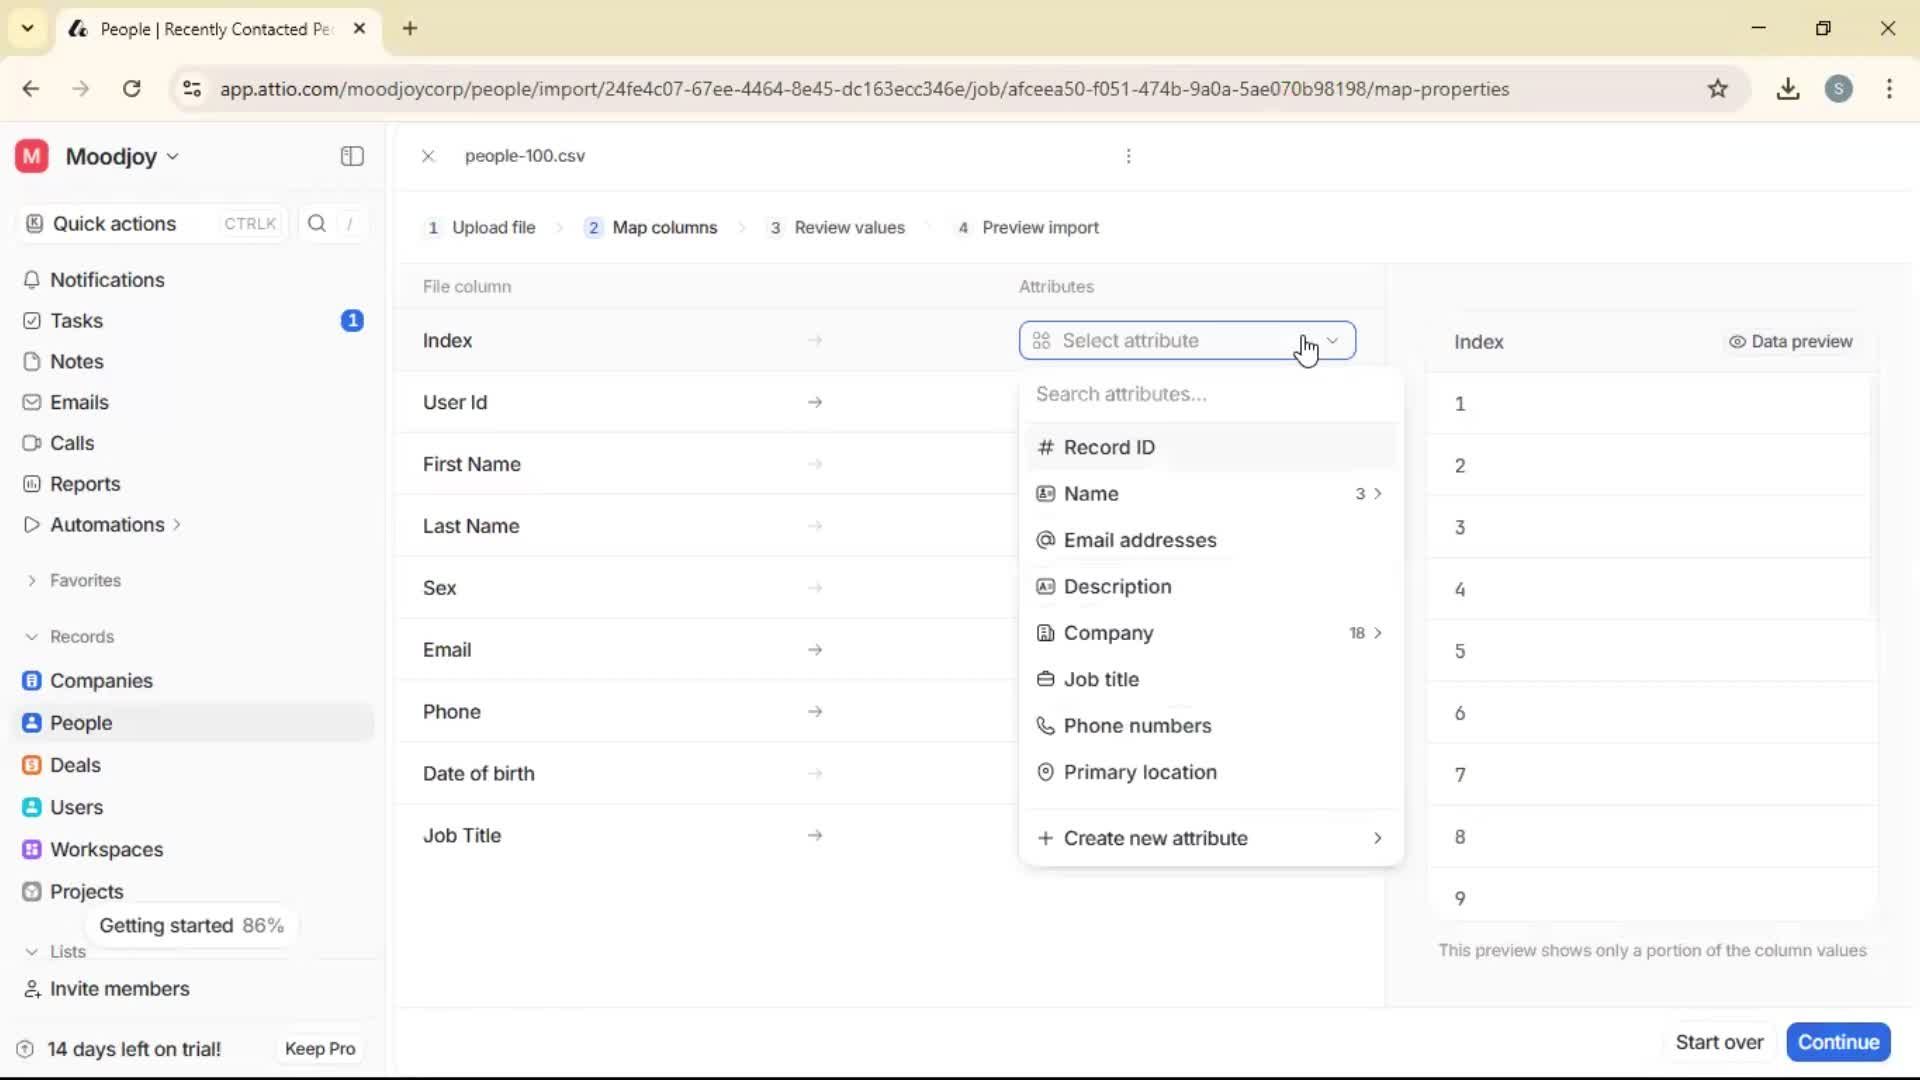The width and height of the screenshot is (1920, 1080).
Task: Switch to the Review values step
Action: pyautogui.click(x=850, y=227)
